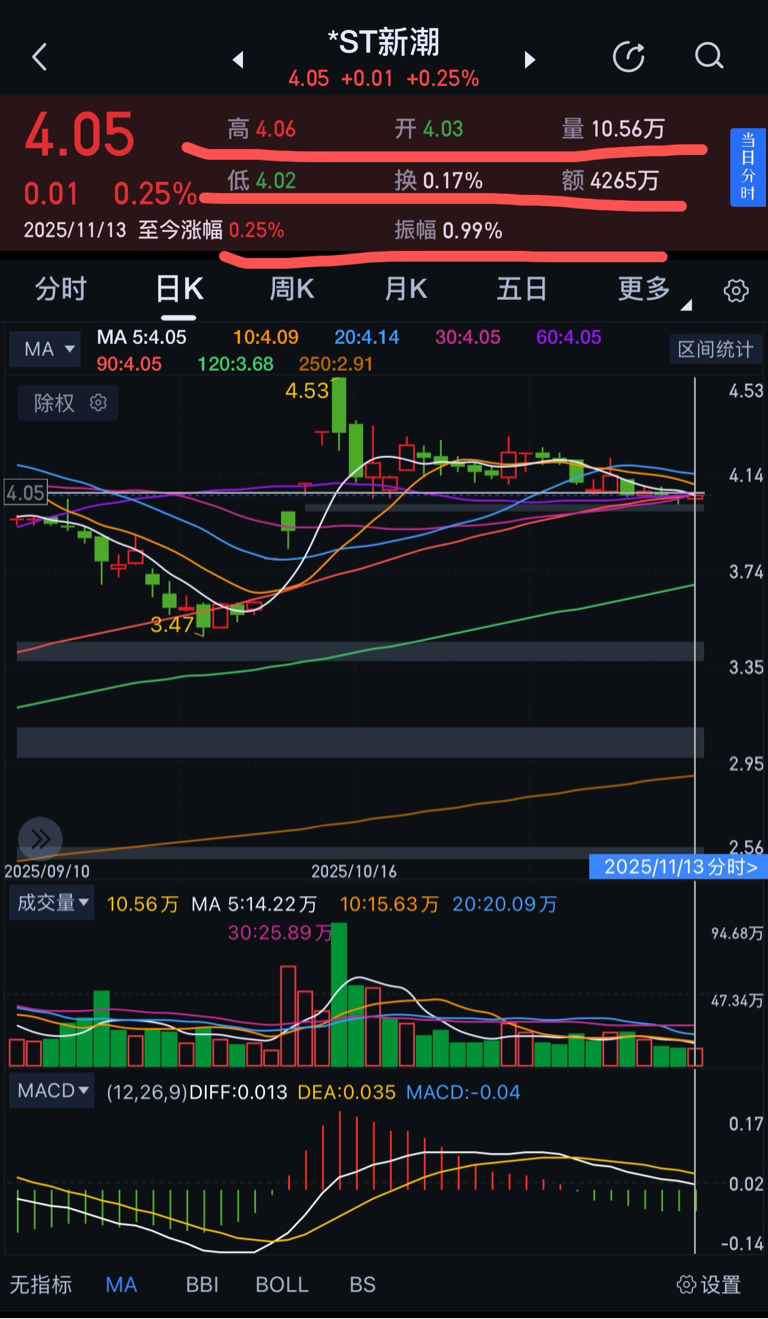Tap the tallest green volume bar
The width and height of the screenshot is (768, 1319).
tap(340, 995)
